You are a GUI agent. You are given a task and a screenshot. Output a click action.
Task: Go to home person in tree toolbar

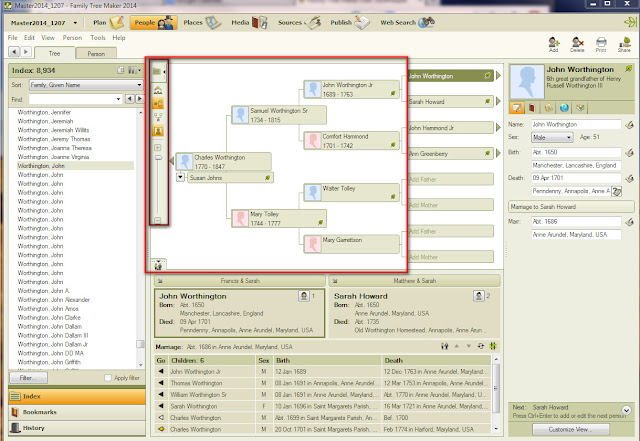[158, 90]
